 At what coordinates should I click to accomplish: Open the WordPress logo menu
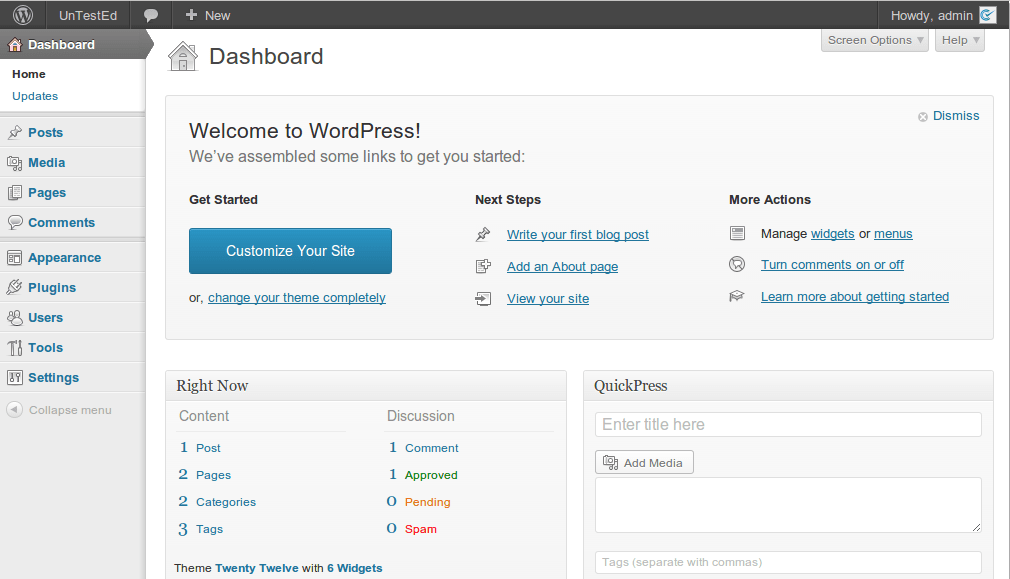tap(23, 15)
